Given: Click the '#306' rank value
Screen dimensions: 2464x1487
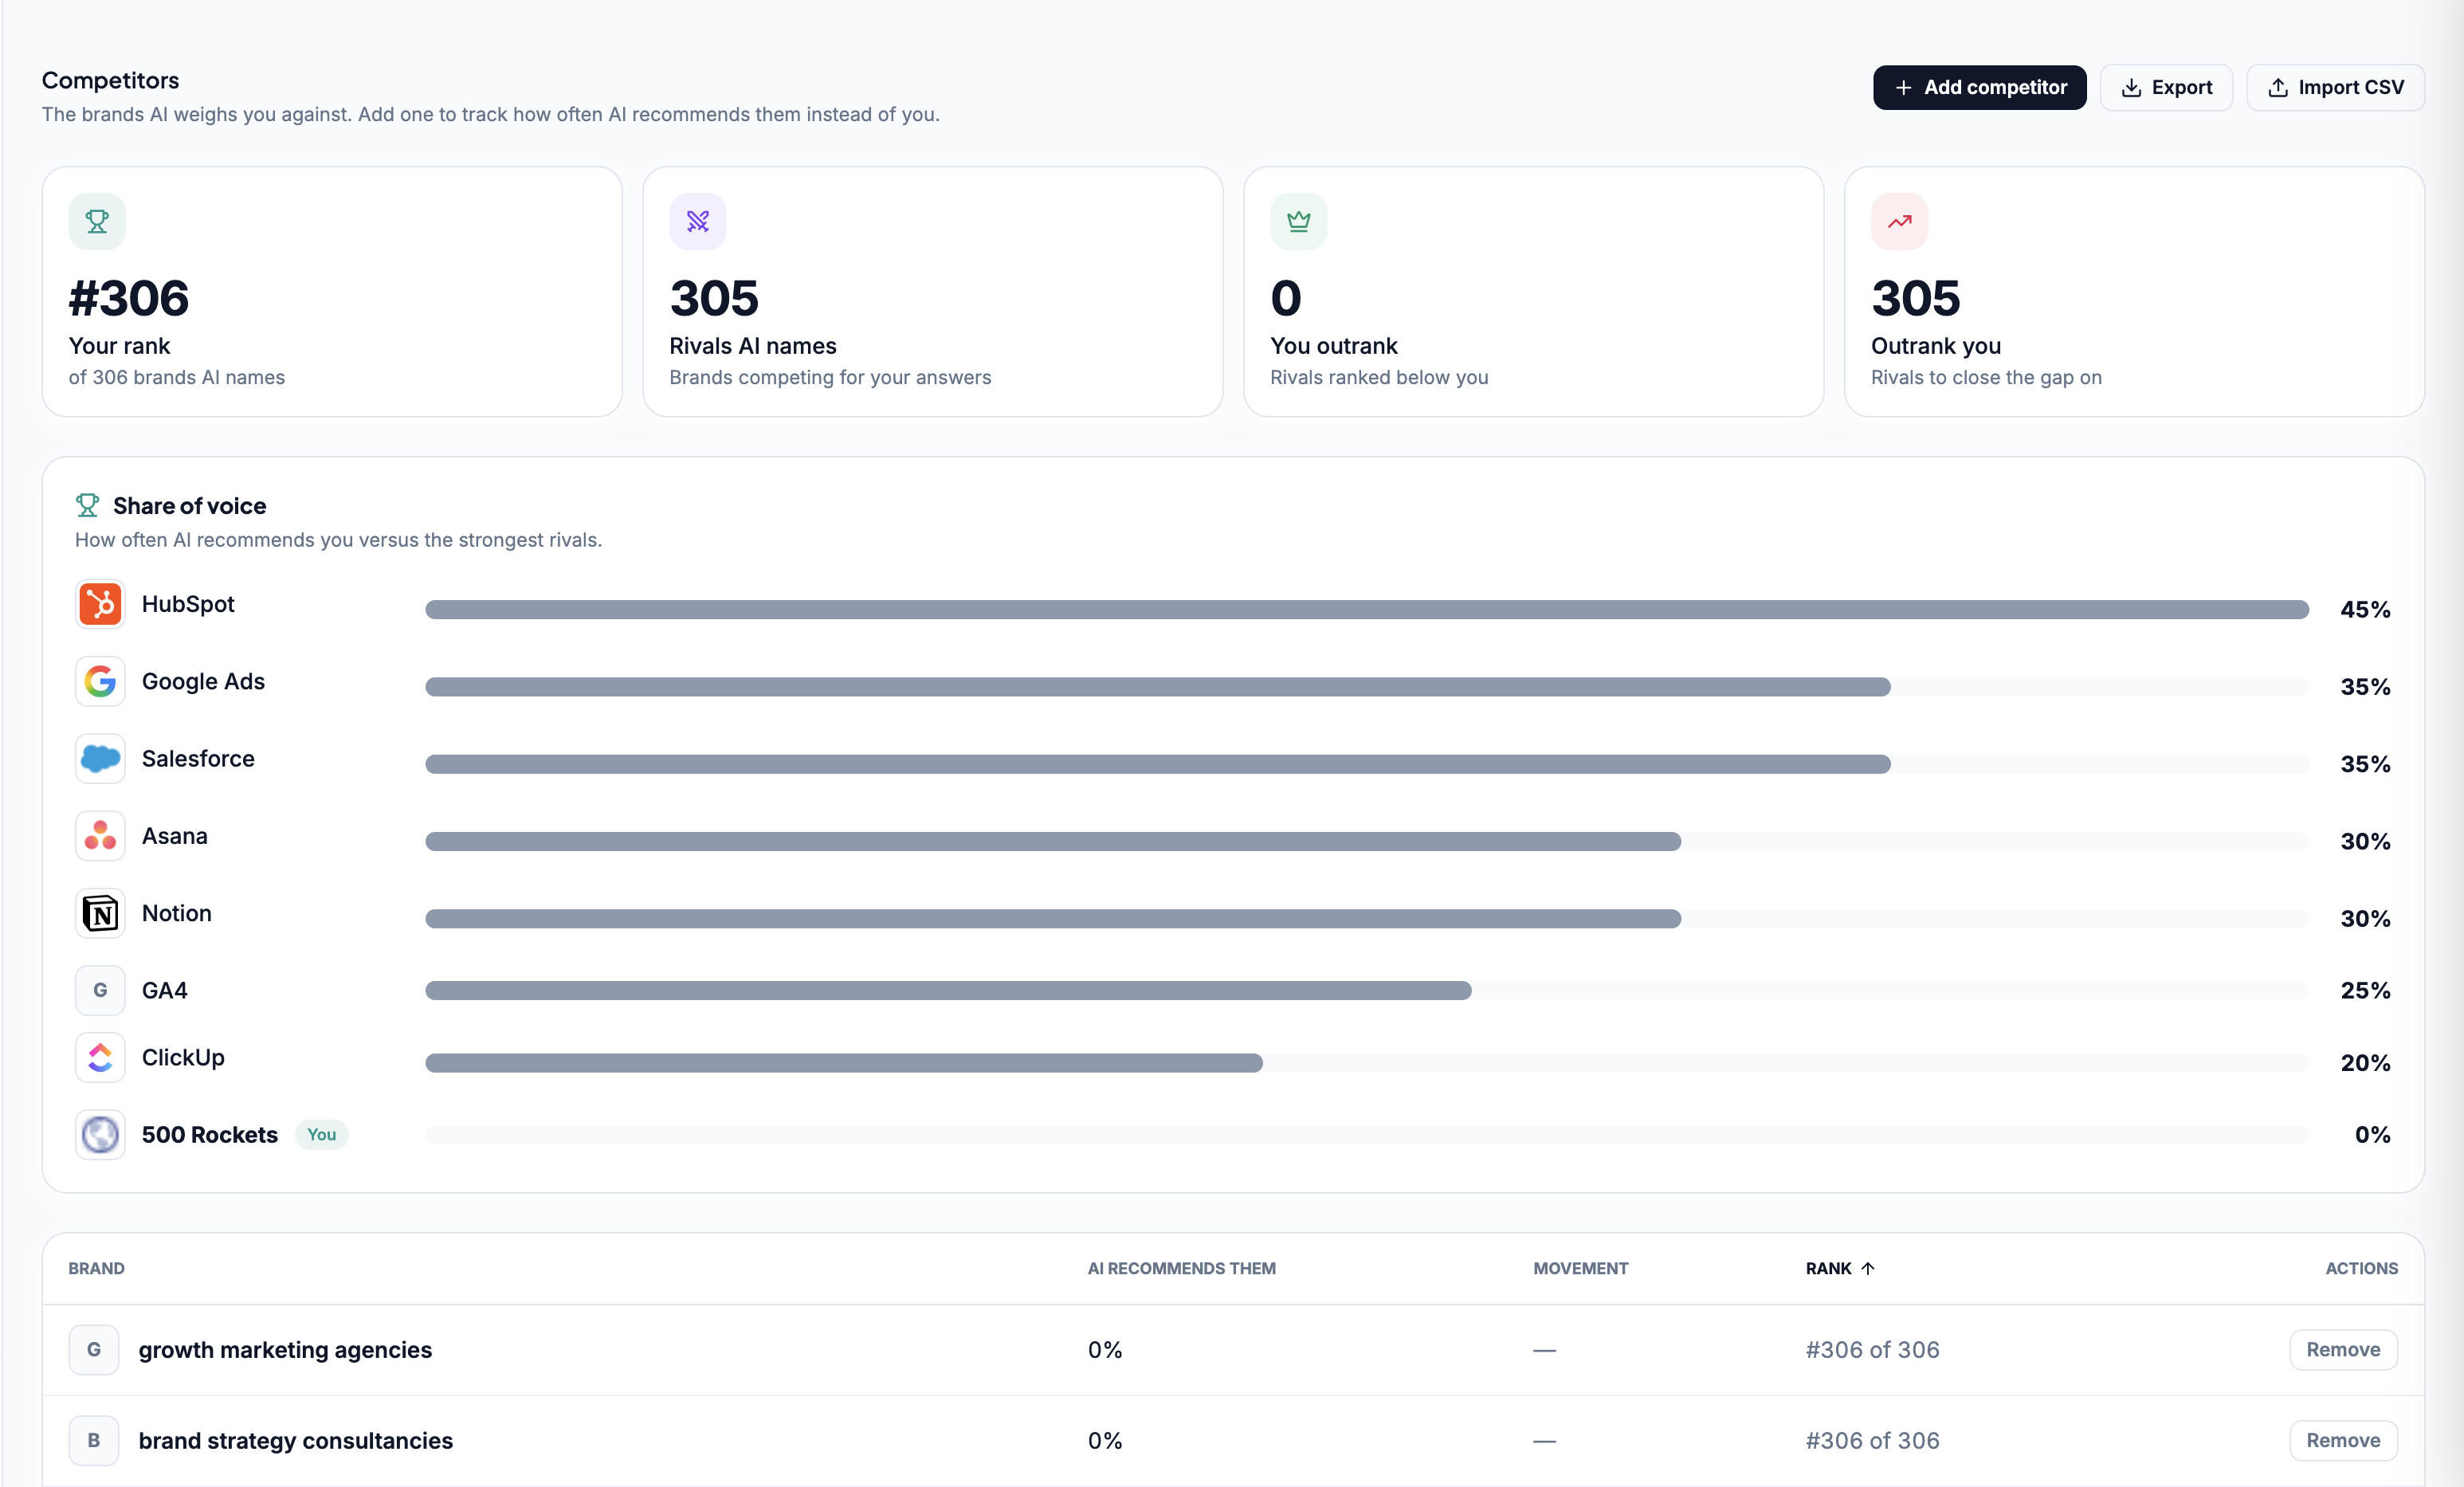Looking at the screenshot, I should pyautogui.click(x=129, y=298).
